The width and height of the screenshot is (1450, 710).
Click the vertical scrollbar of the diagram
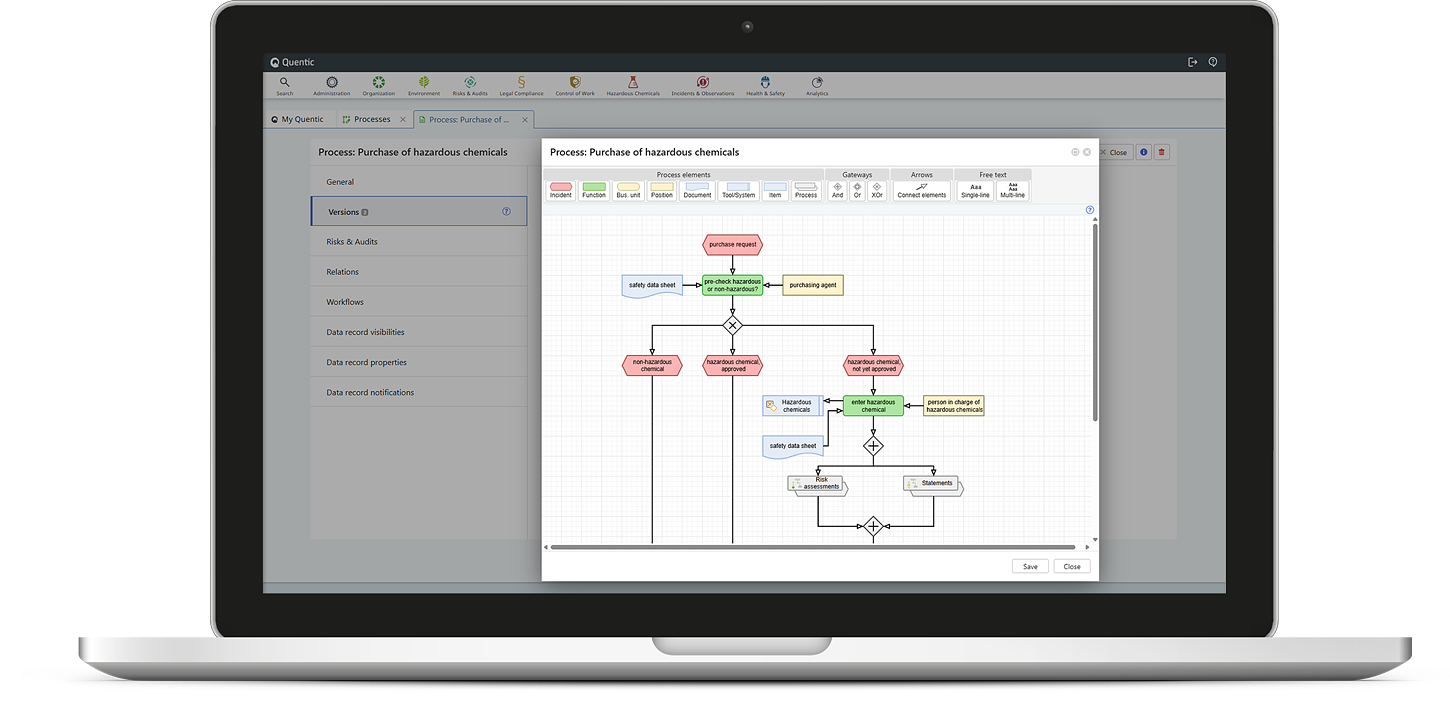tap(1095, 320)
